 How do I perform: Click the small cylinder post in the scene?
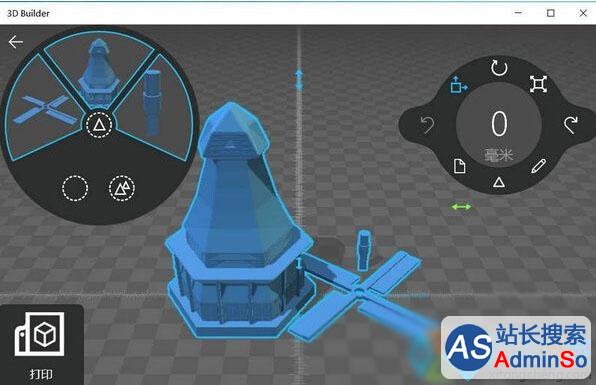pyautogui.click(x=364, y=250)
